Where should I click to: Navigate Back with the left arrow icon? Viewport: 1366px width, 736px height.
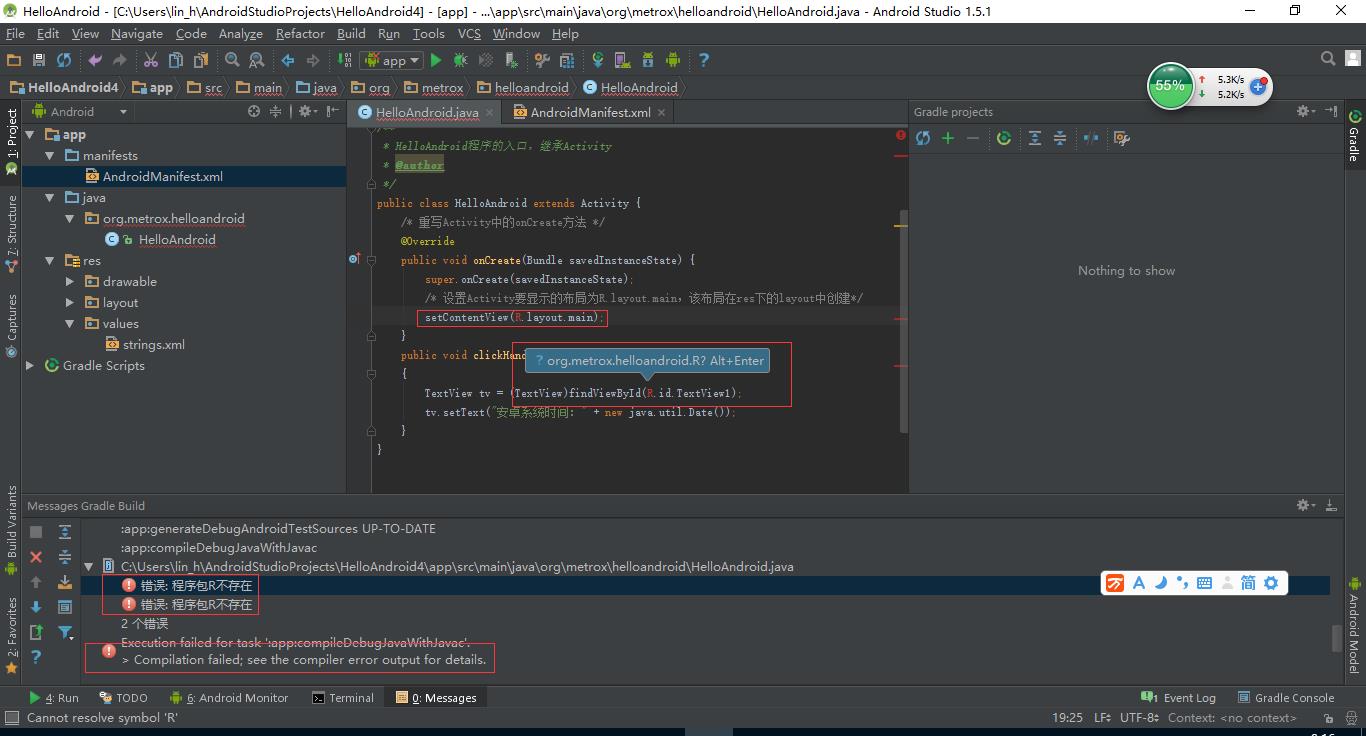click(288, 60)
